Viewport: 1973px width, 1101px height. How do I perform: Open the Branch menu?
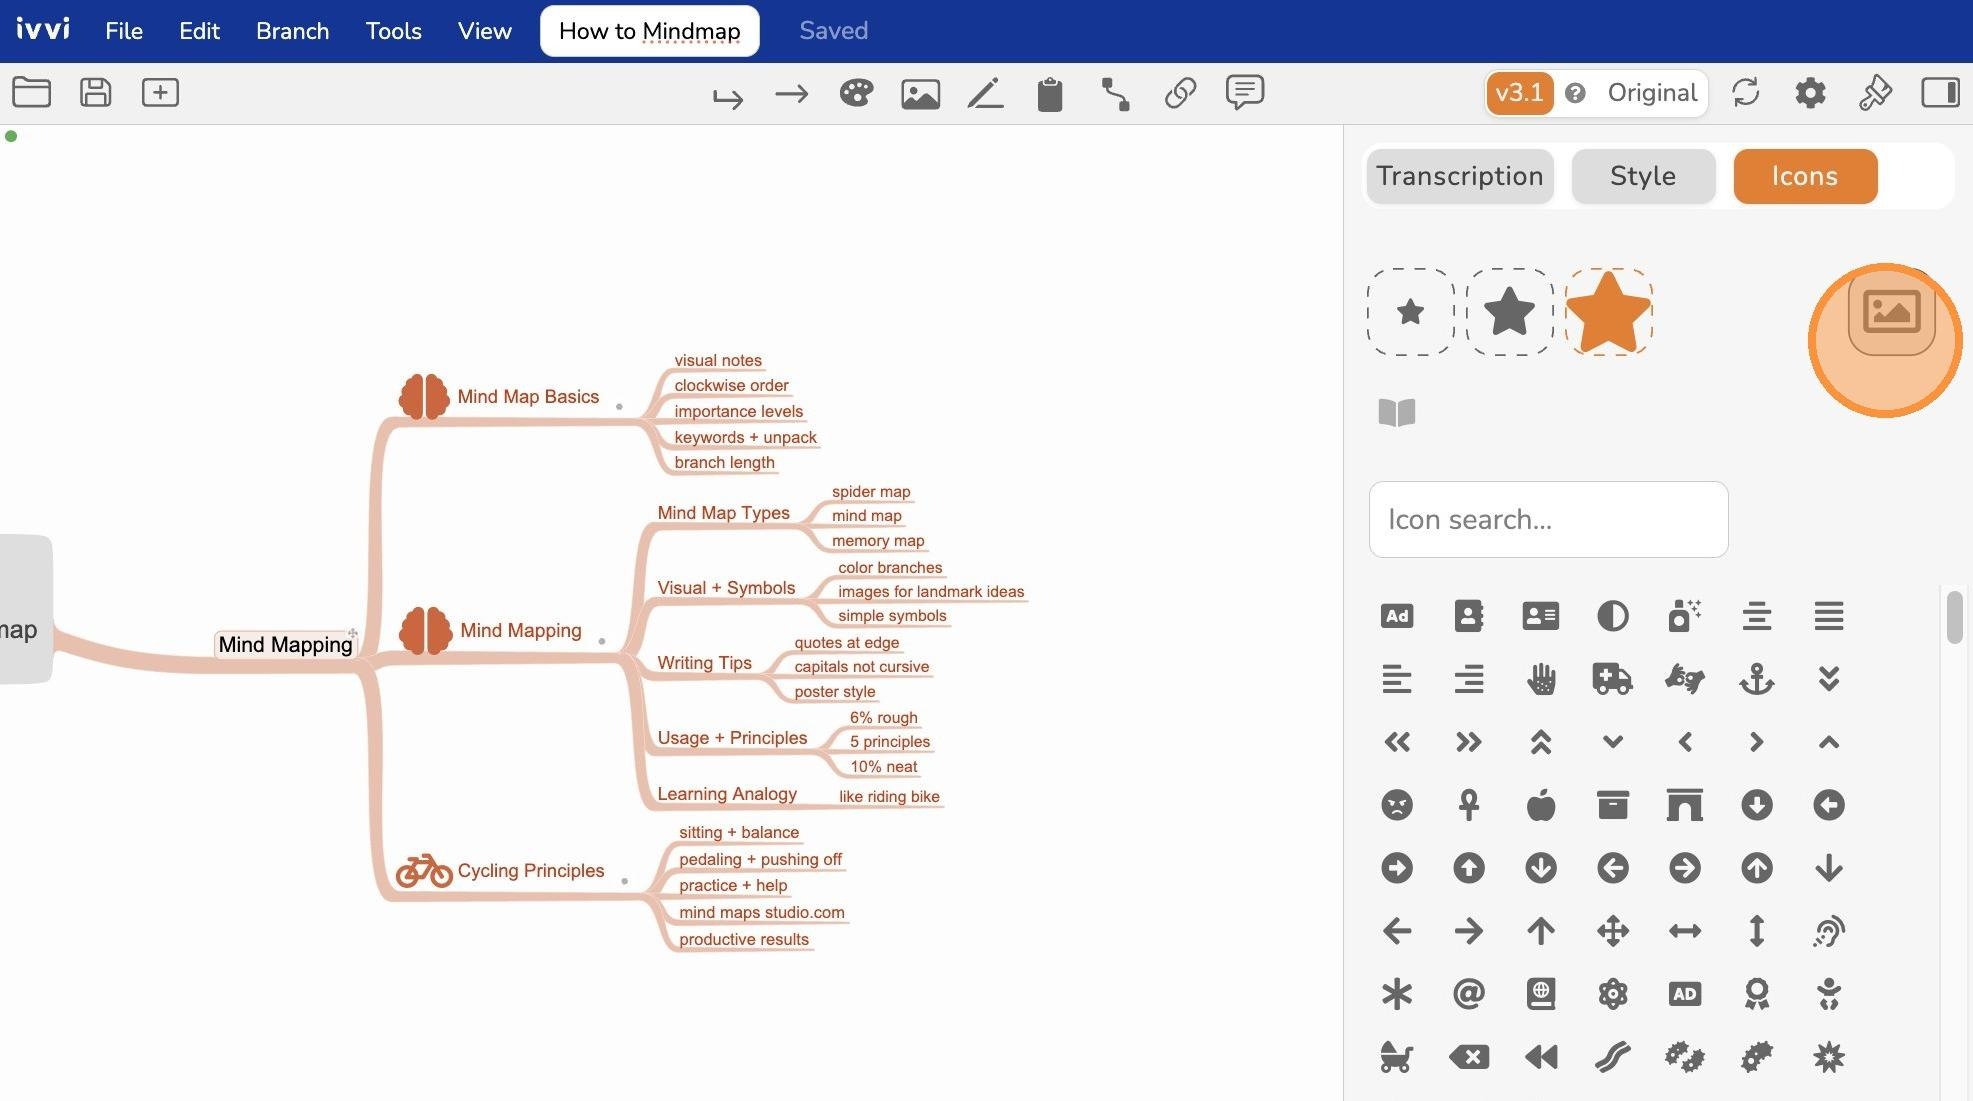click(292, 31)
